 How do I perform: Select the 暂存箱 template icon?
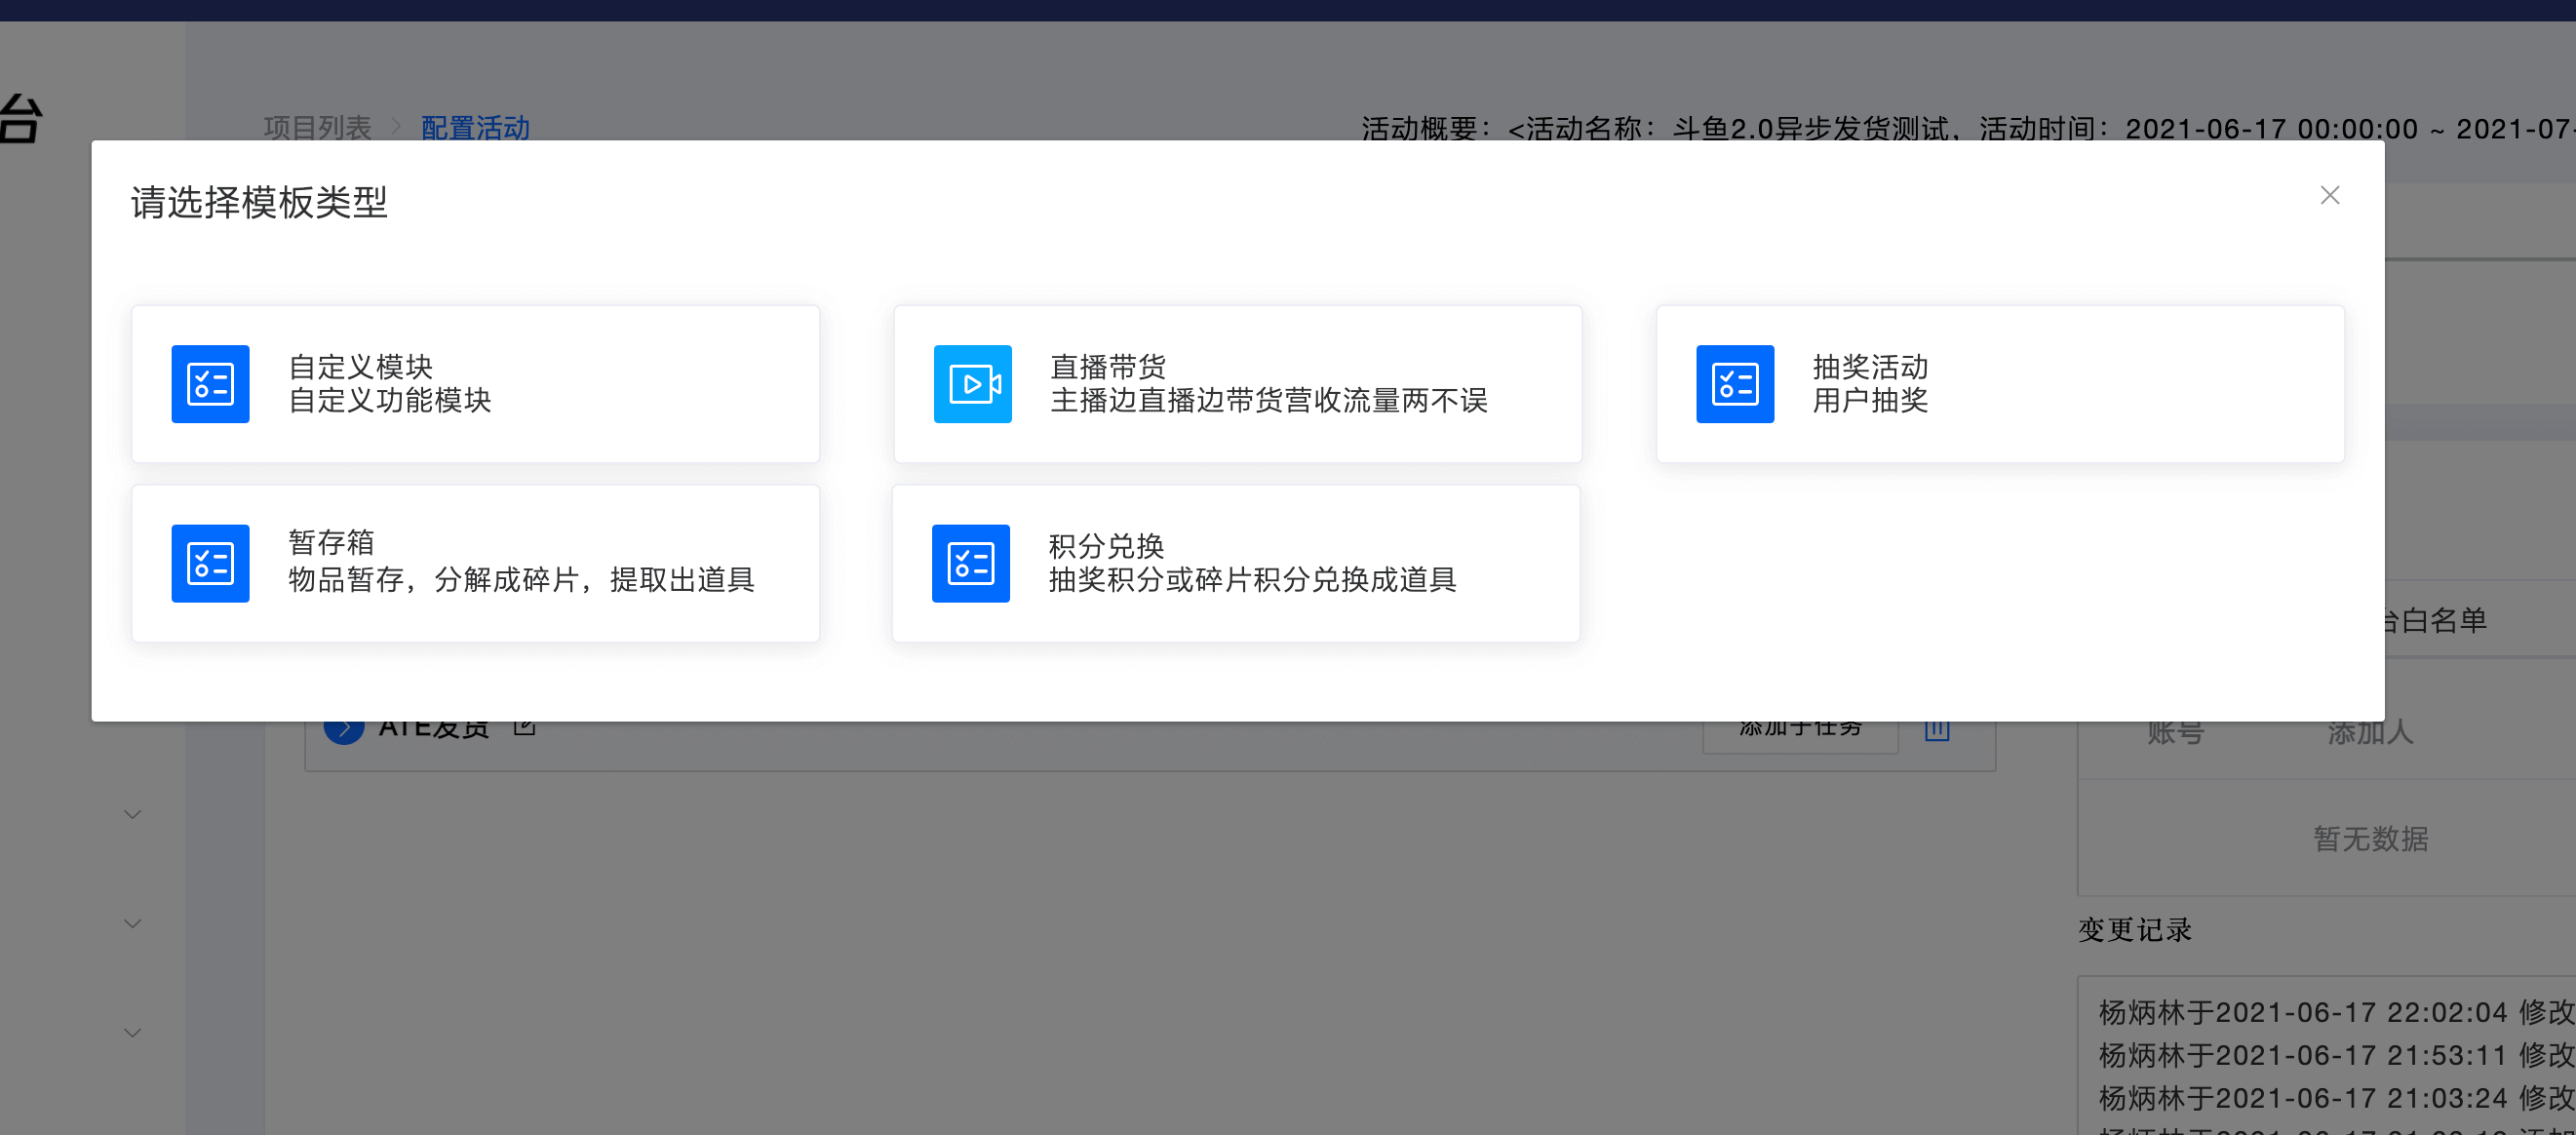click(x=210, y=563)
